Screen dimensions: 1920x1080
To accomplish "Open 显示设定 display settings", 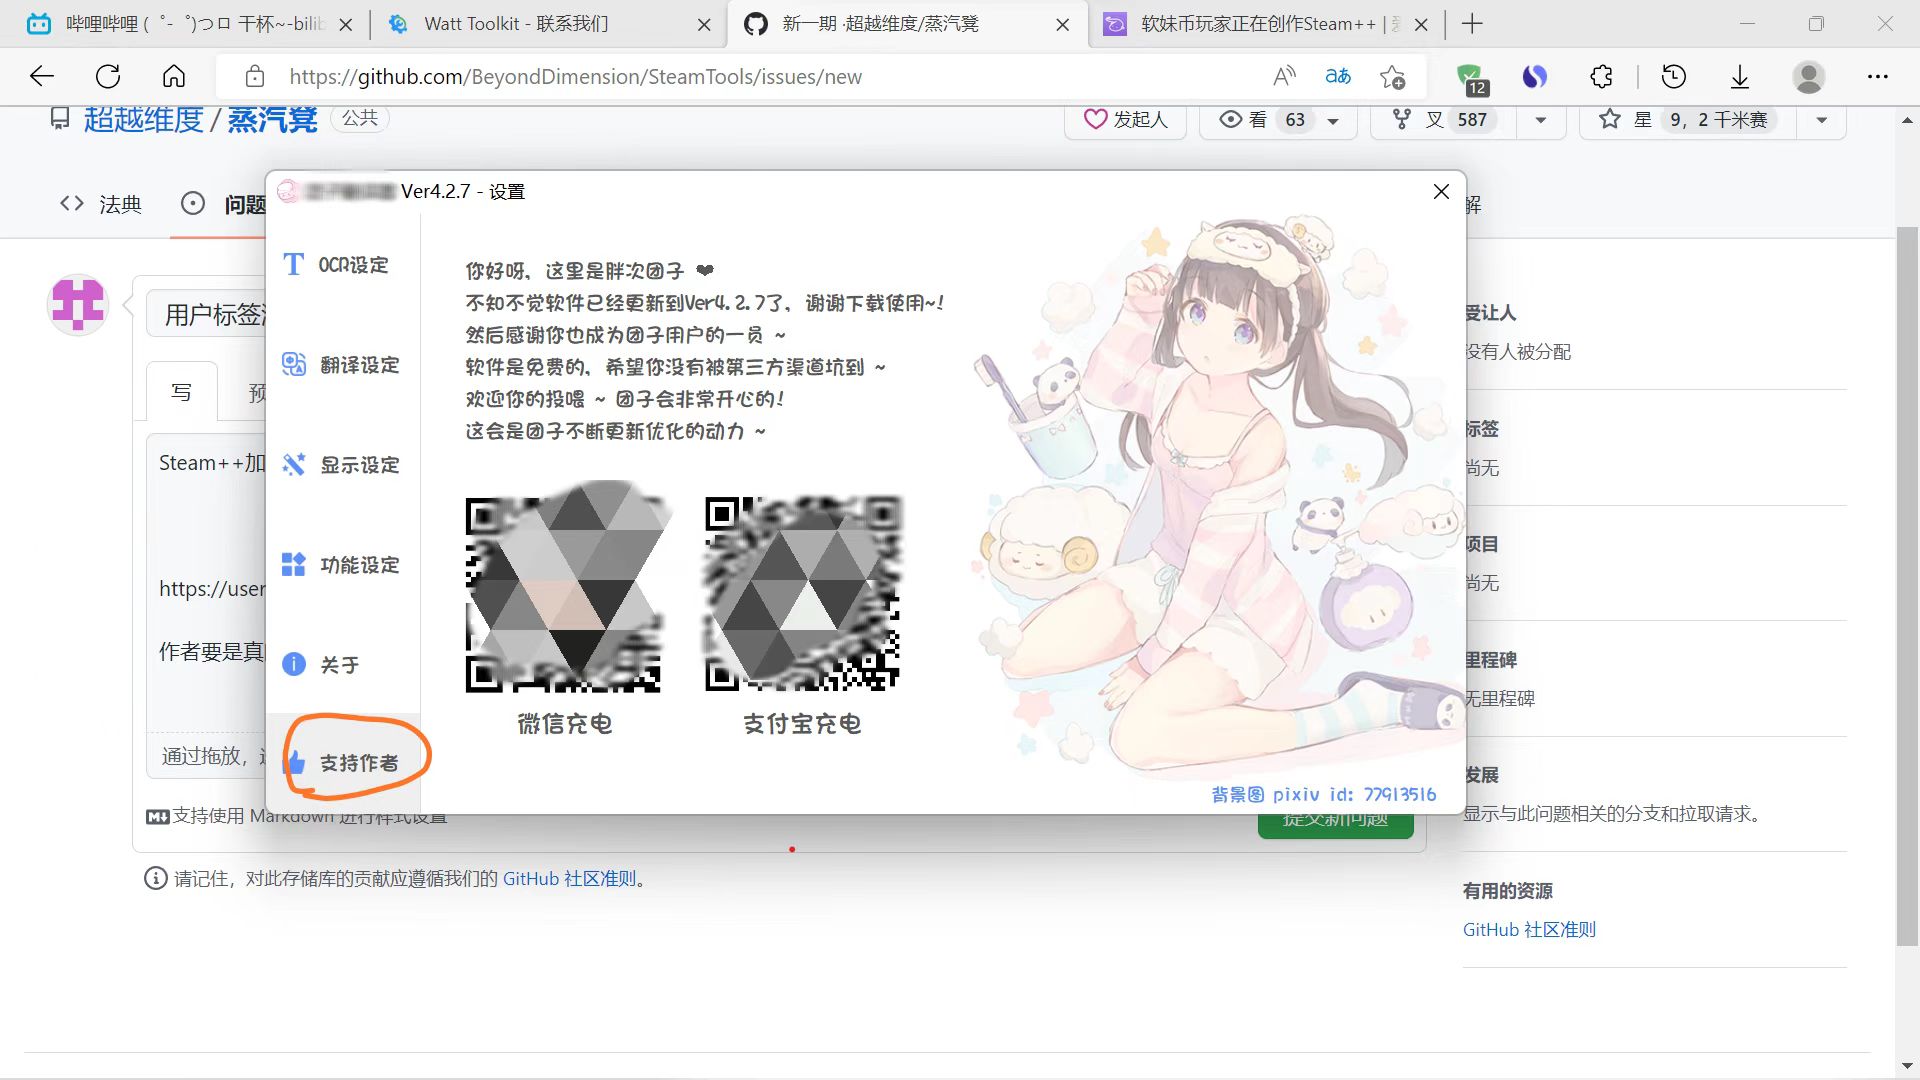I will point(343,465).
